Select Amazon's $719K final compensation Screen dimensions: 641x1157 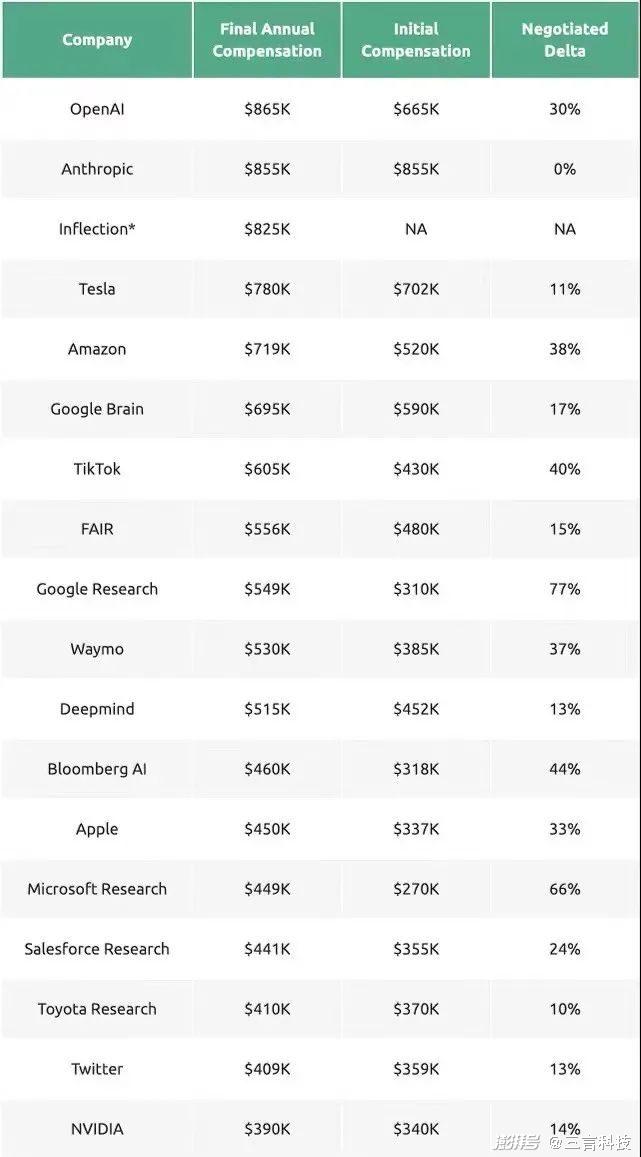(267, 349)
